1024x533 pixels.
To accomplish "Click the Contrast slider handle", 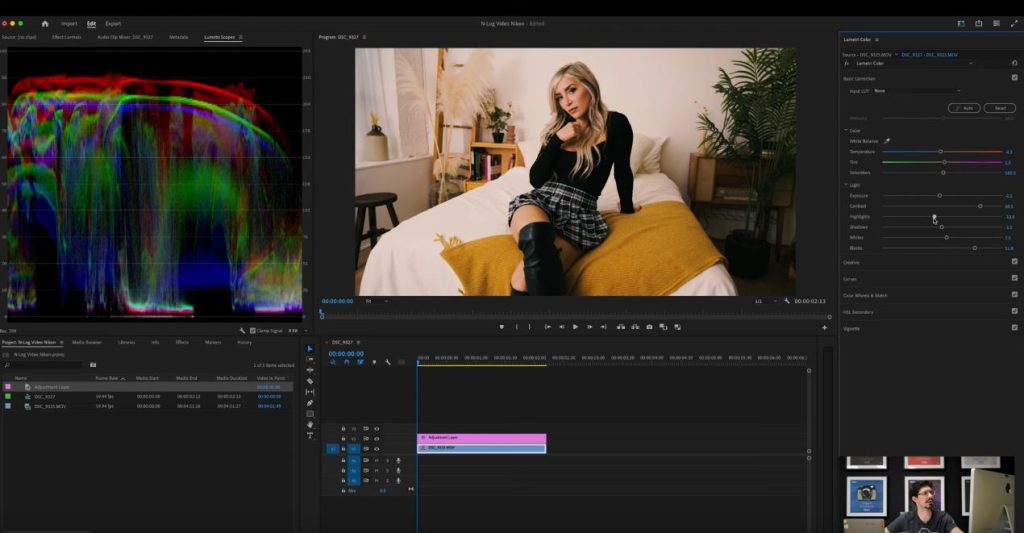I will pos(979,206).
